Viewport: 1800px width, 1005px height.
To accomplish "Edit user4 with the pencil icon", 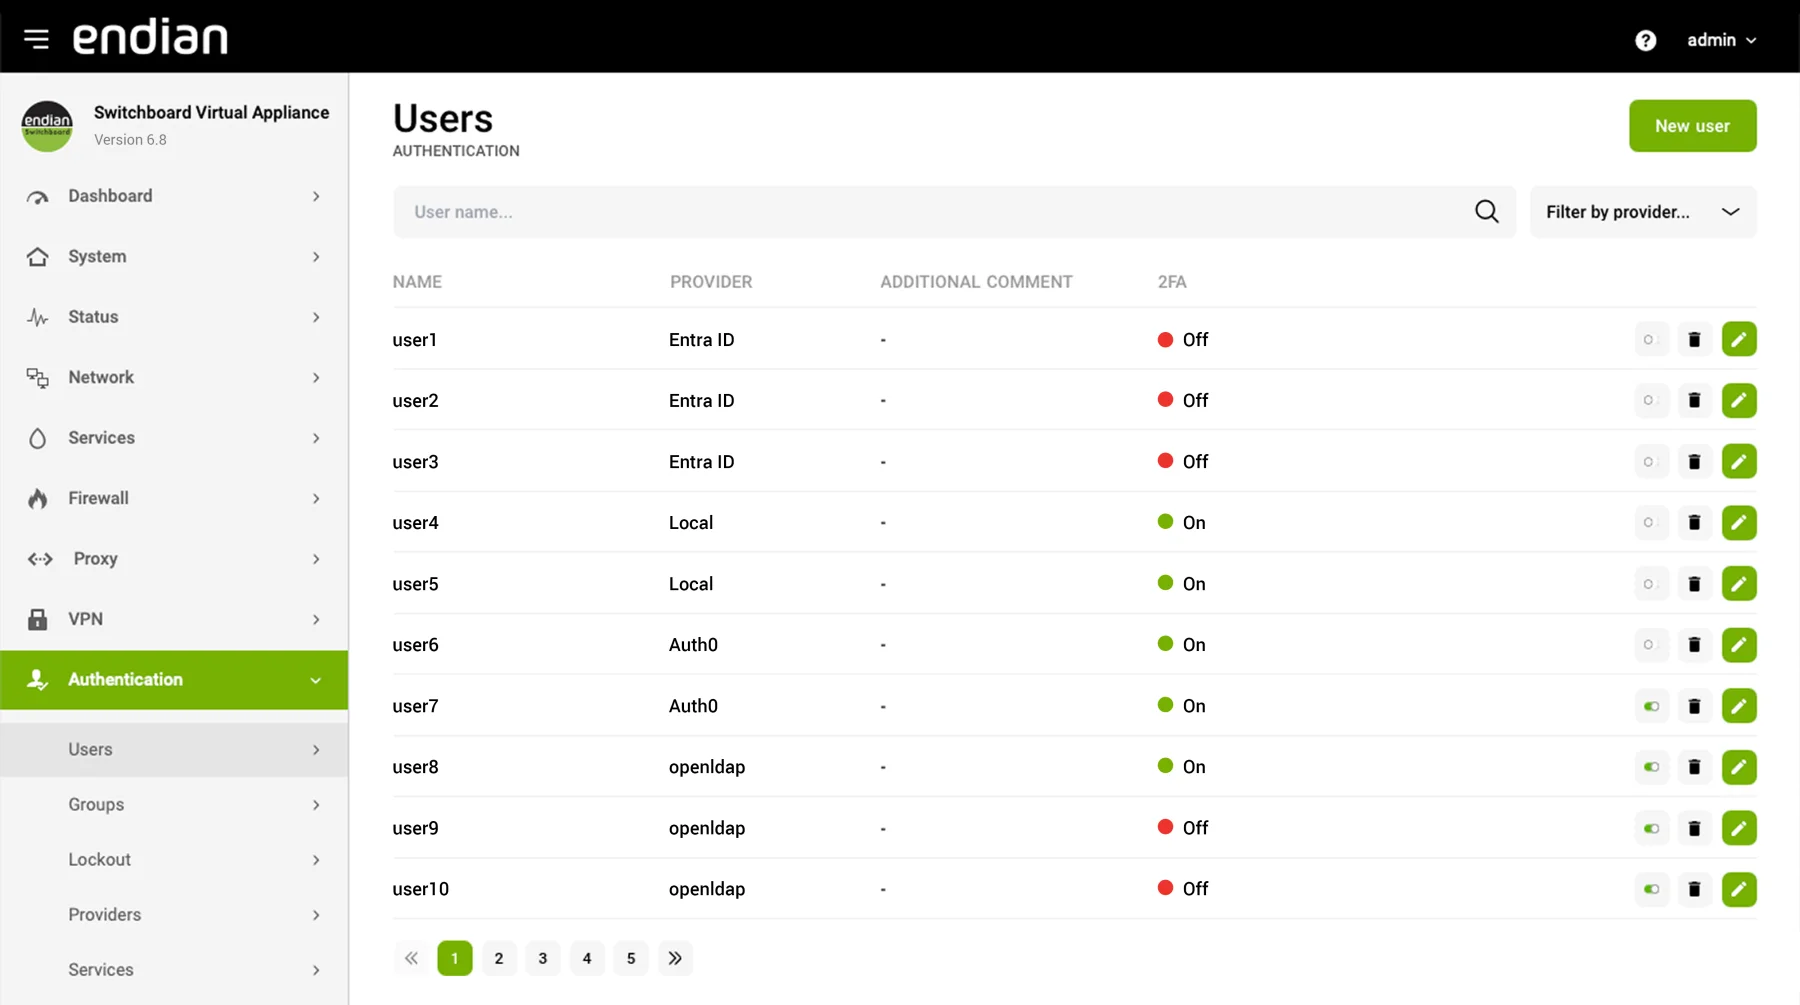I will pyautogui.click(x=1739, y=523).
